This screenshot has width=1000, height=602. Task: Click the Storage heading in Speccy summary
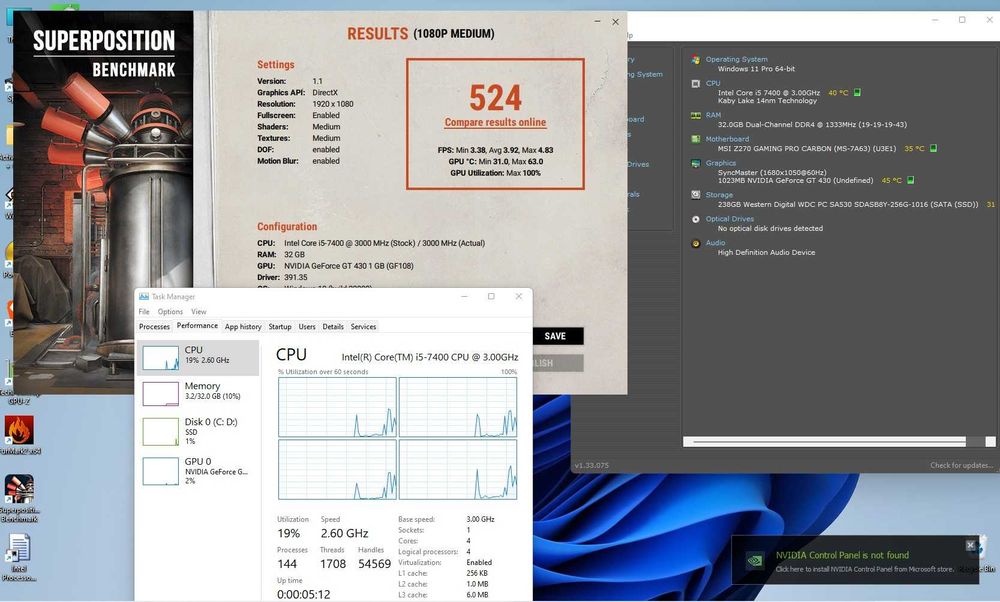(x=719, y=195)
